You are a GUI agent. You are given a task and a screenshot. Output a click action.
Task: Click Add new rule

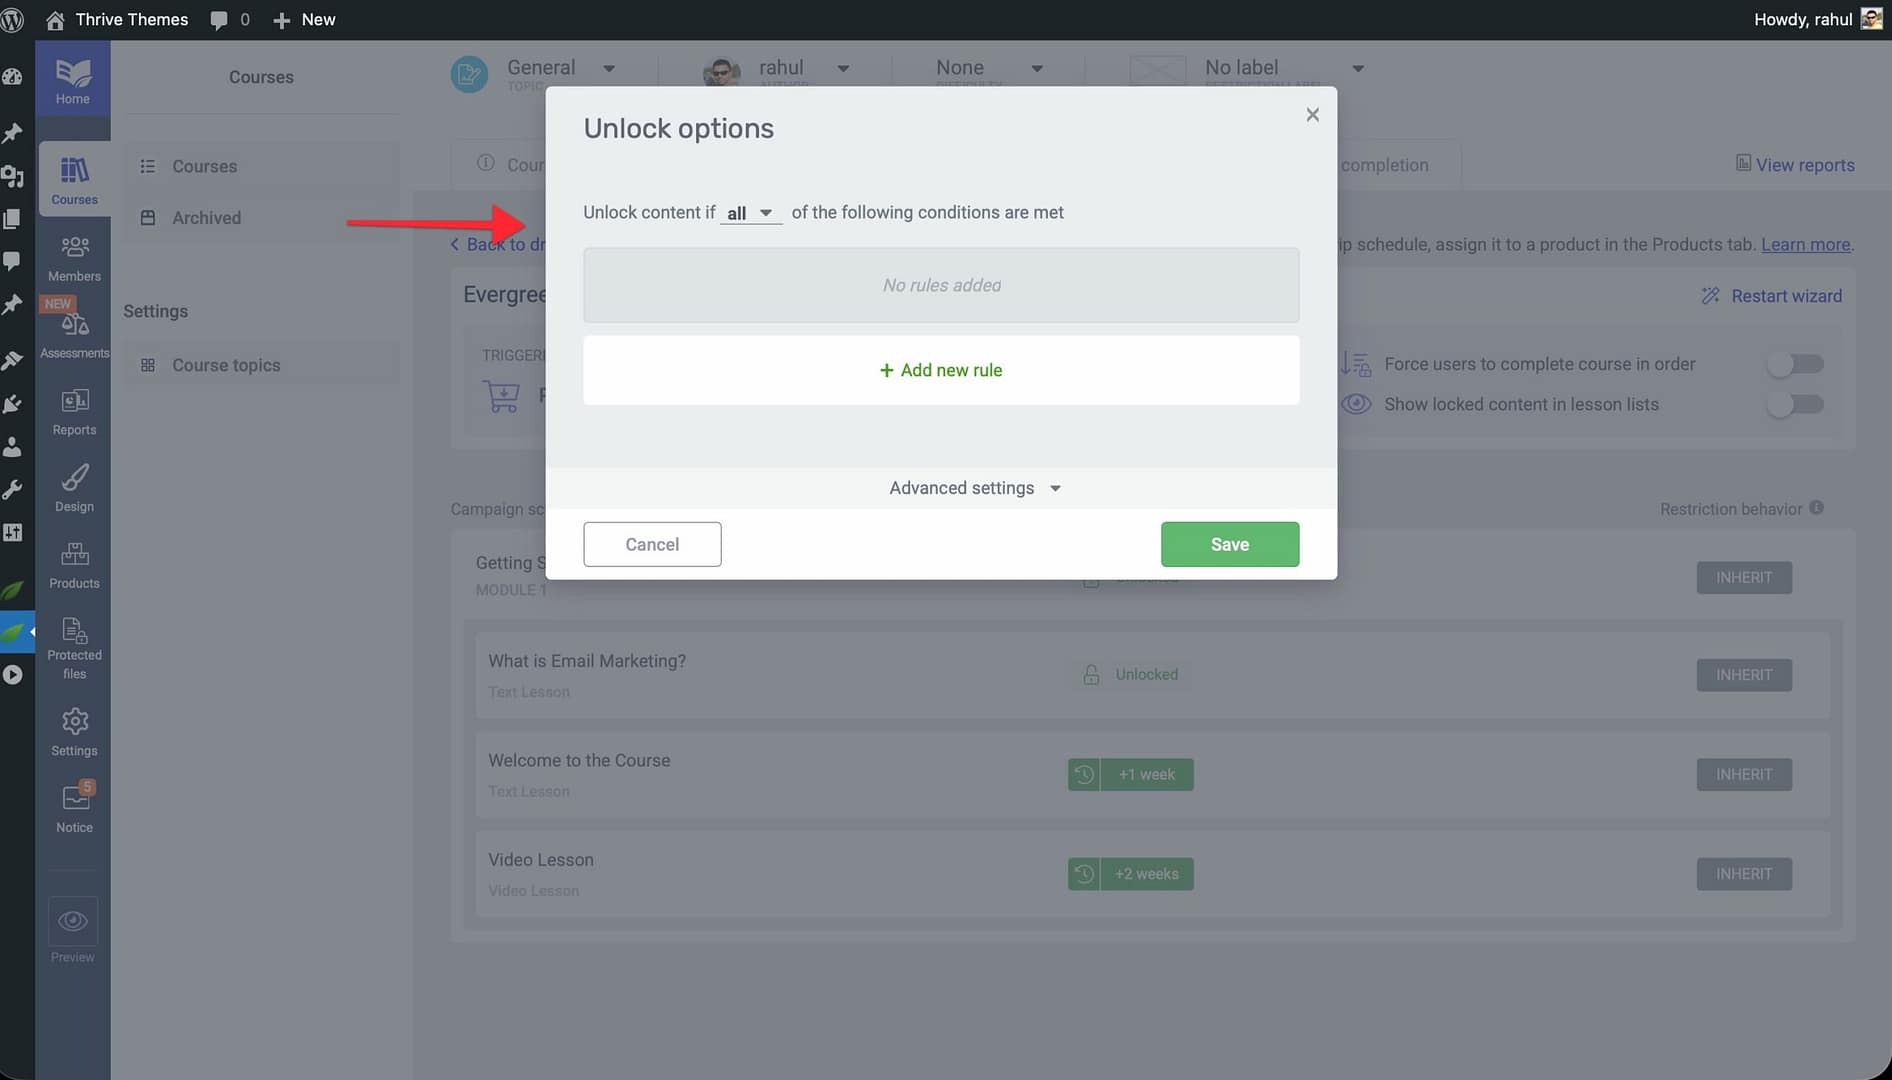(x=941, y=370)
